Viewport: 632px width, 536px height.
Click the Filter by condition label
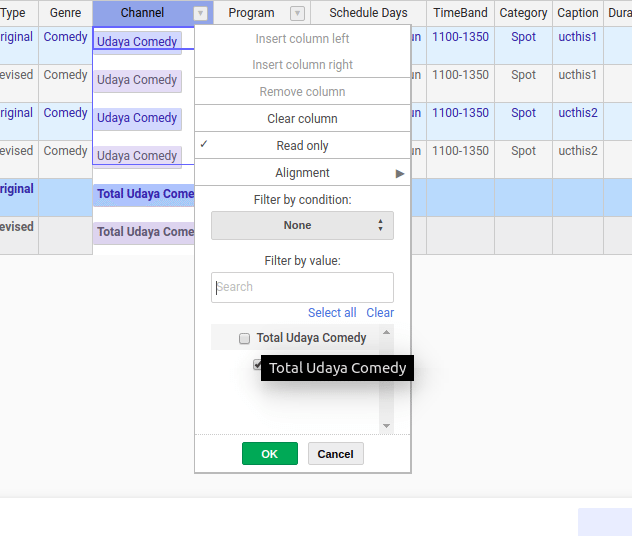(x=302, y=200)
